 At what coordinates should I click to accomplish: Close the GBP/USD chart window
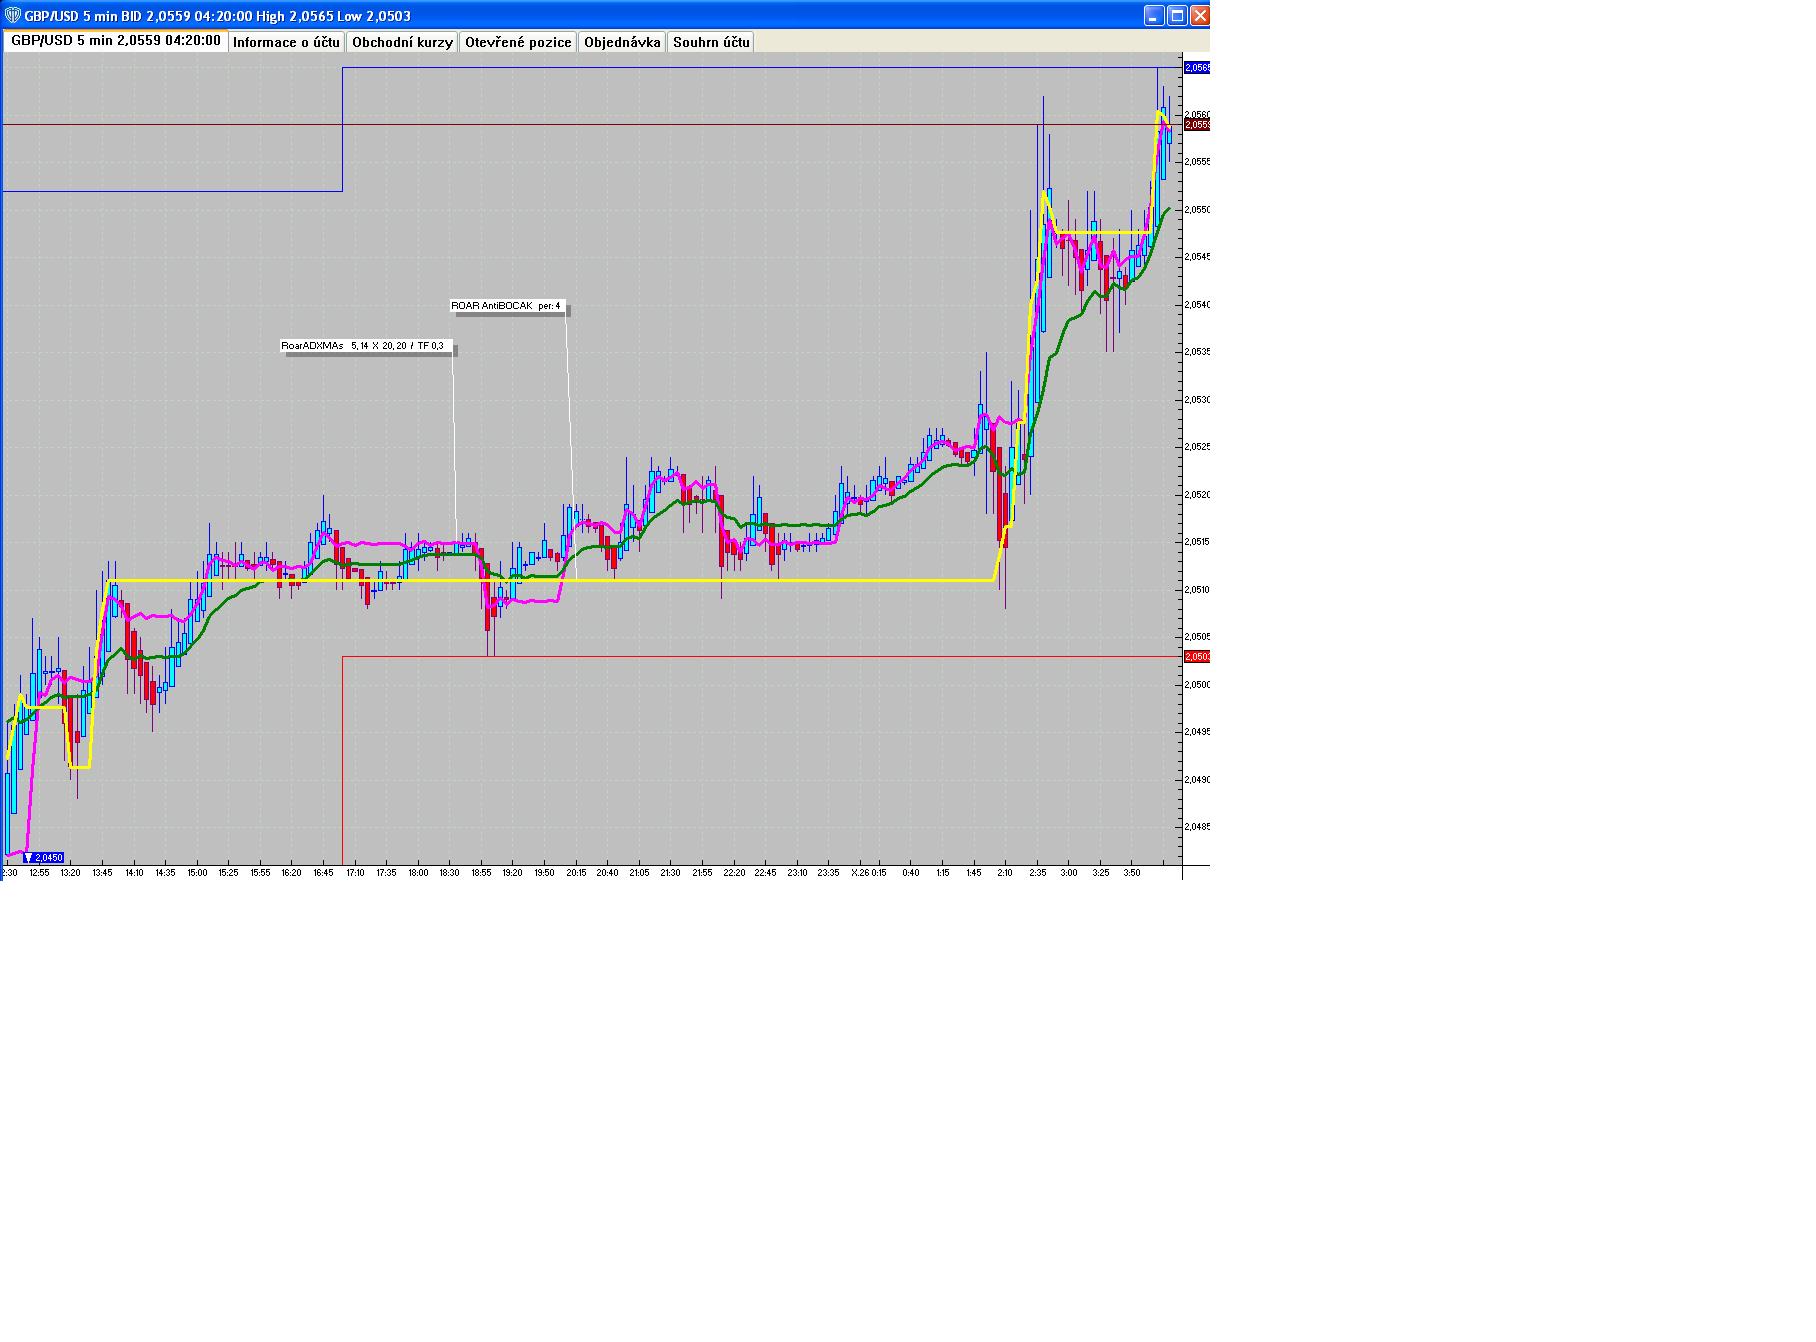(x=1199, y=15)
